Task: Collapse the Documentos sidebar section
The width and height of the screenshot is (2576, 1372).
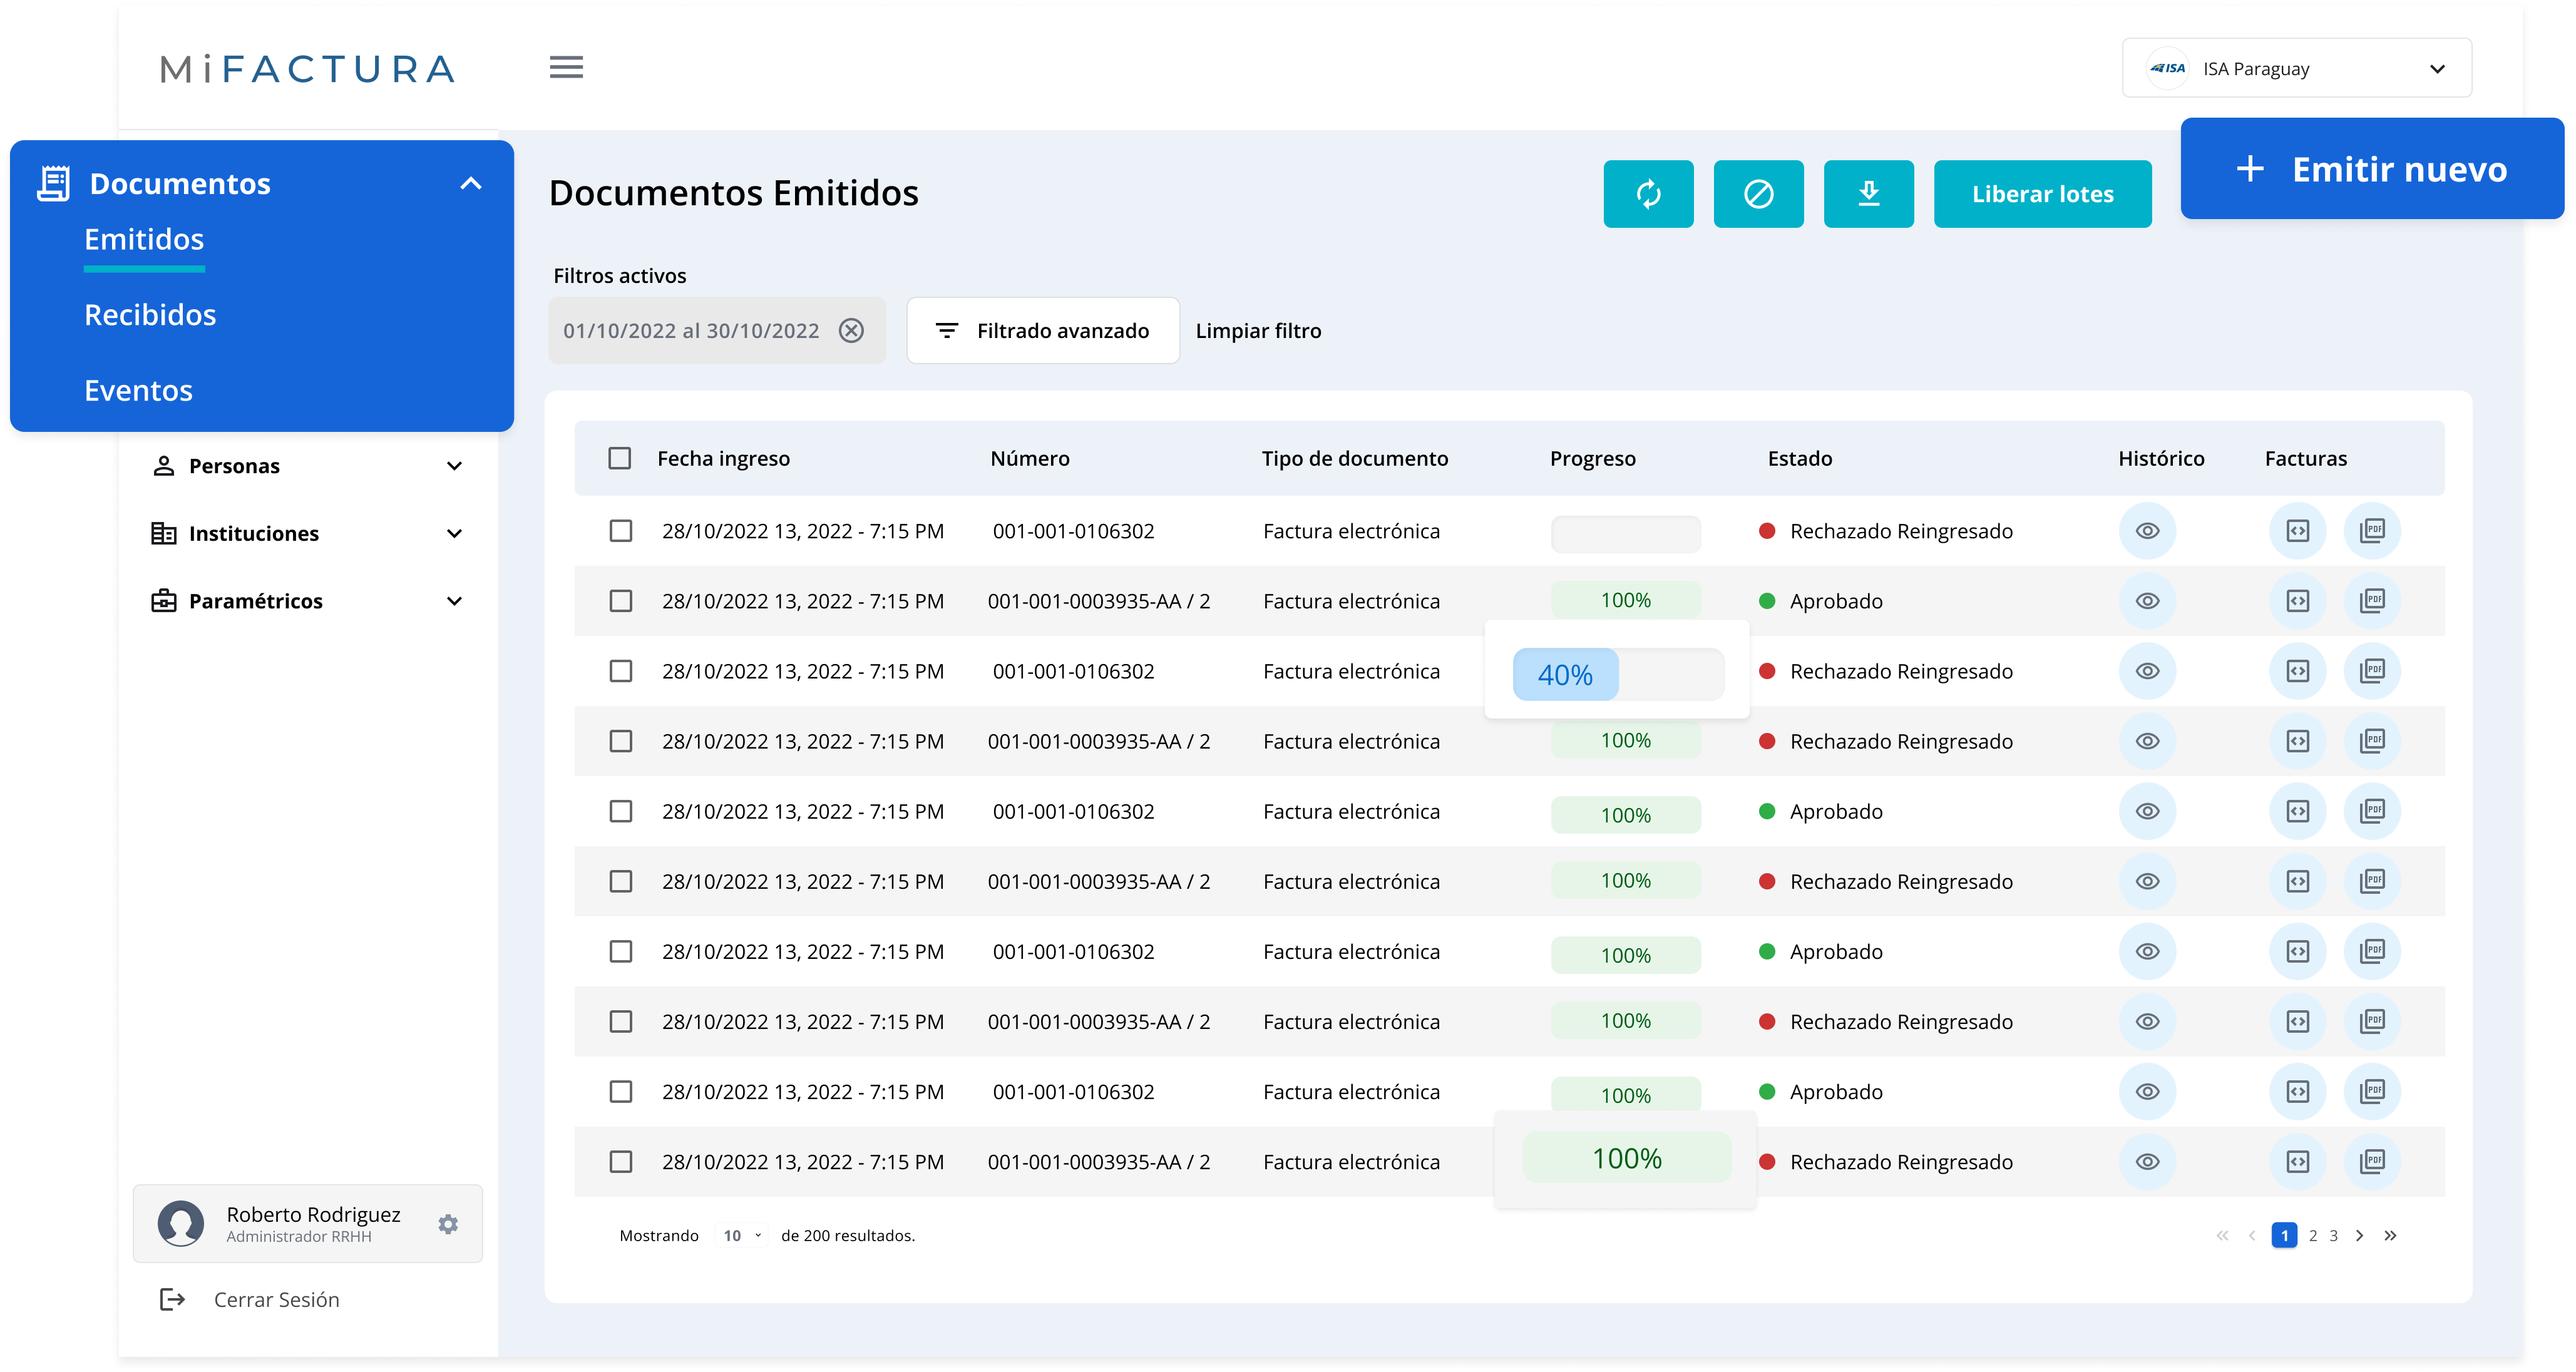Action: [471, 183]
